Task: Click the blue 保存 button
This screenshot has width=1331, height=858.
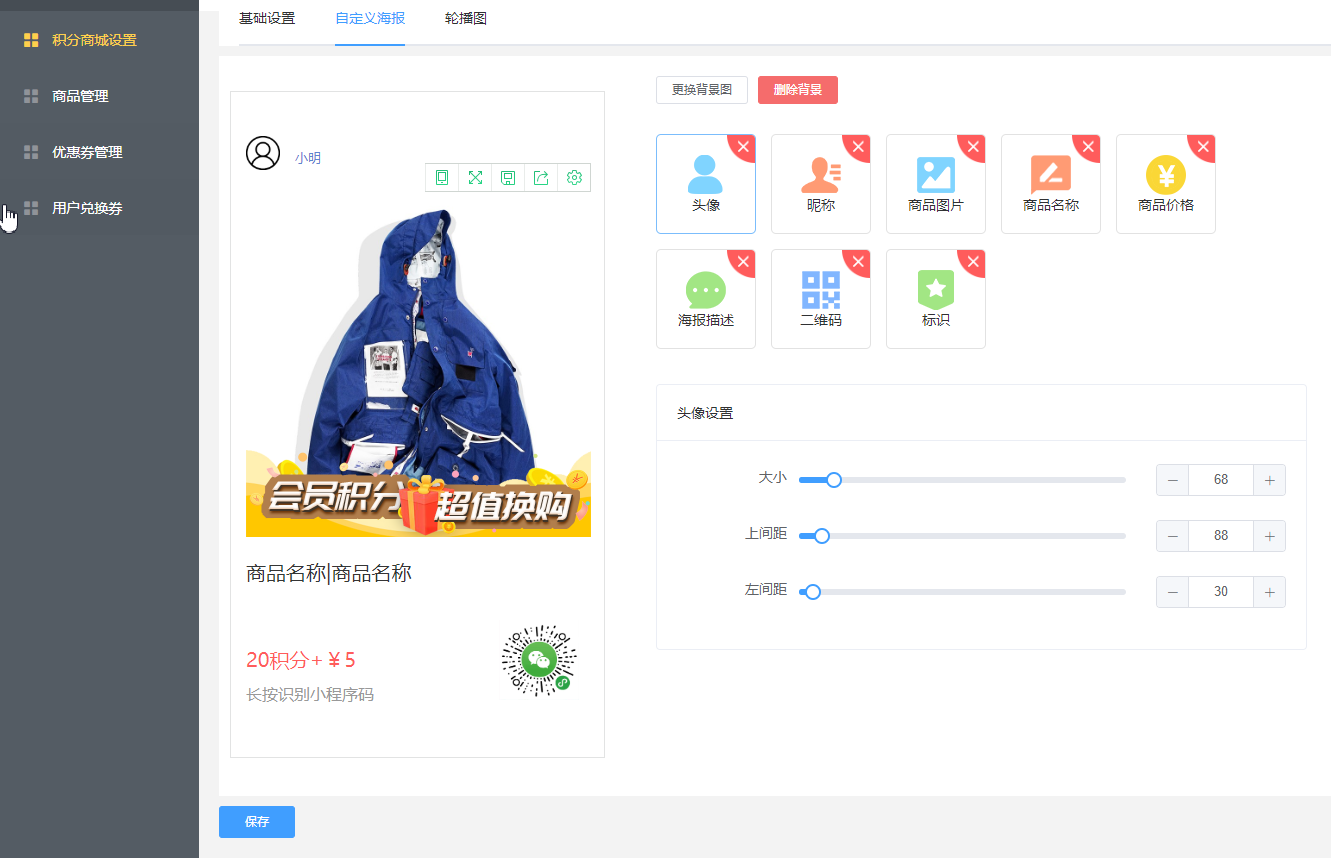Action: click(257, 822)
